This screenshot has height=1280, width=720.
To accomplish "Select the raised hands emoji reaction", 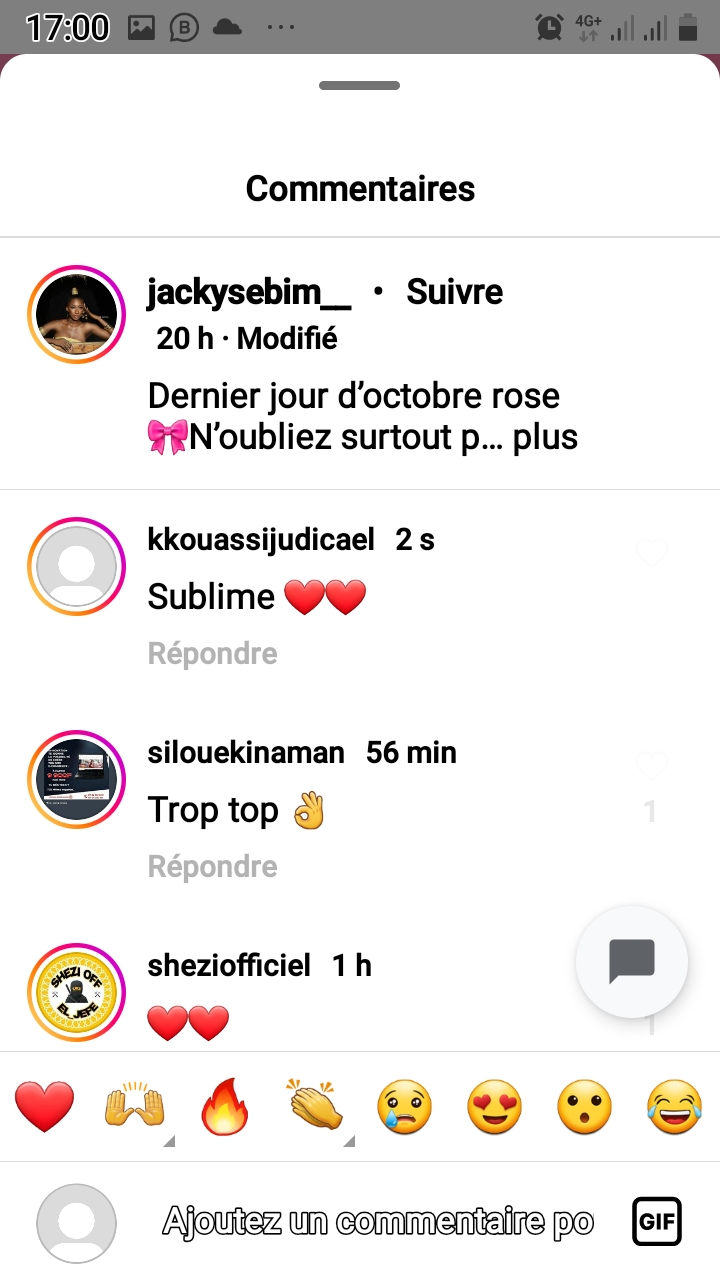I will tap(135, 1108).
